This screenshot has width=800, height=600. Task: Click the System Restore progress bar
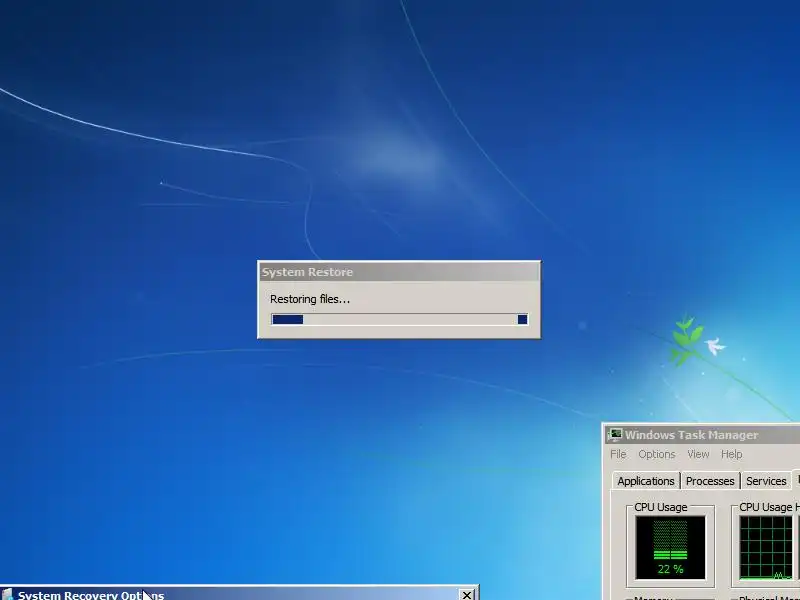tap(399, 319)
